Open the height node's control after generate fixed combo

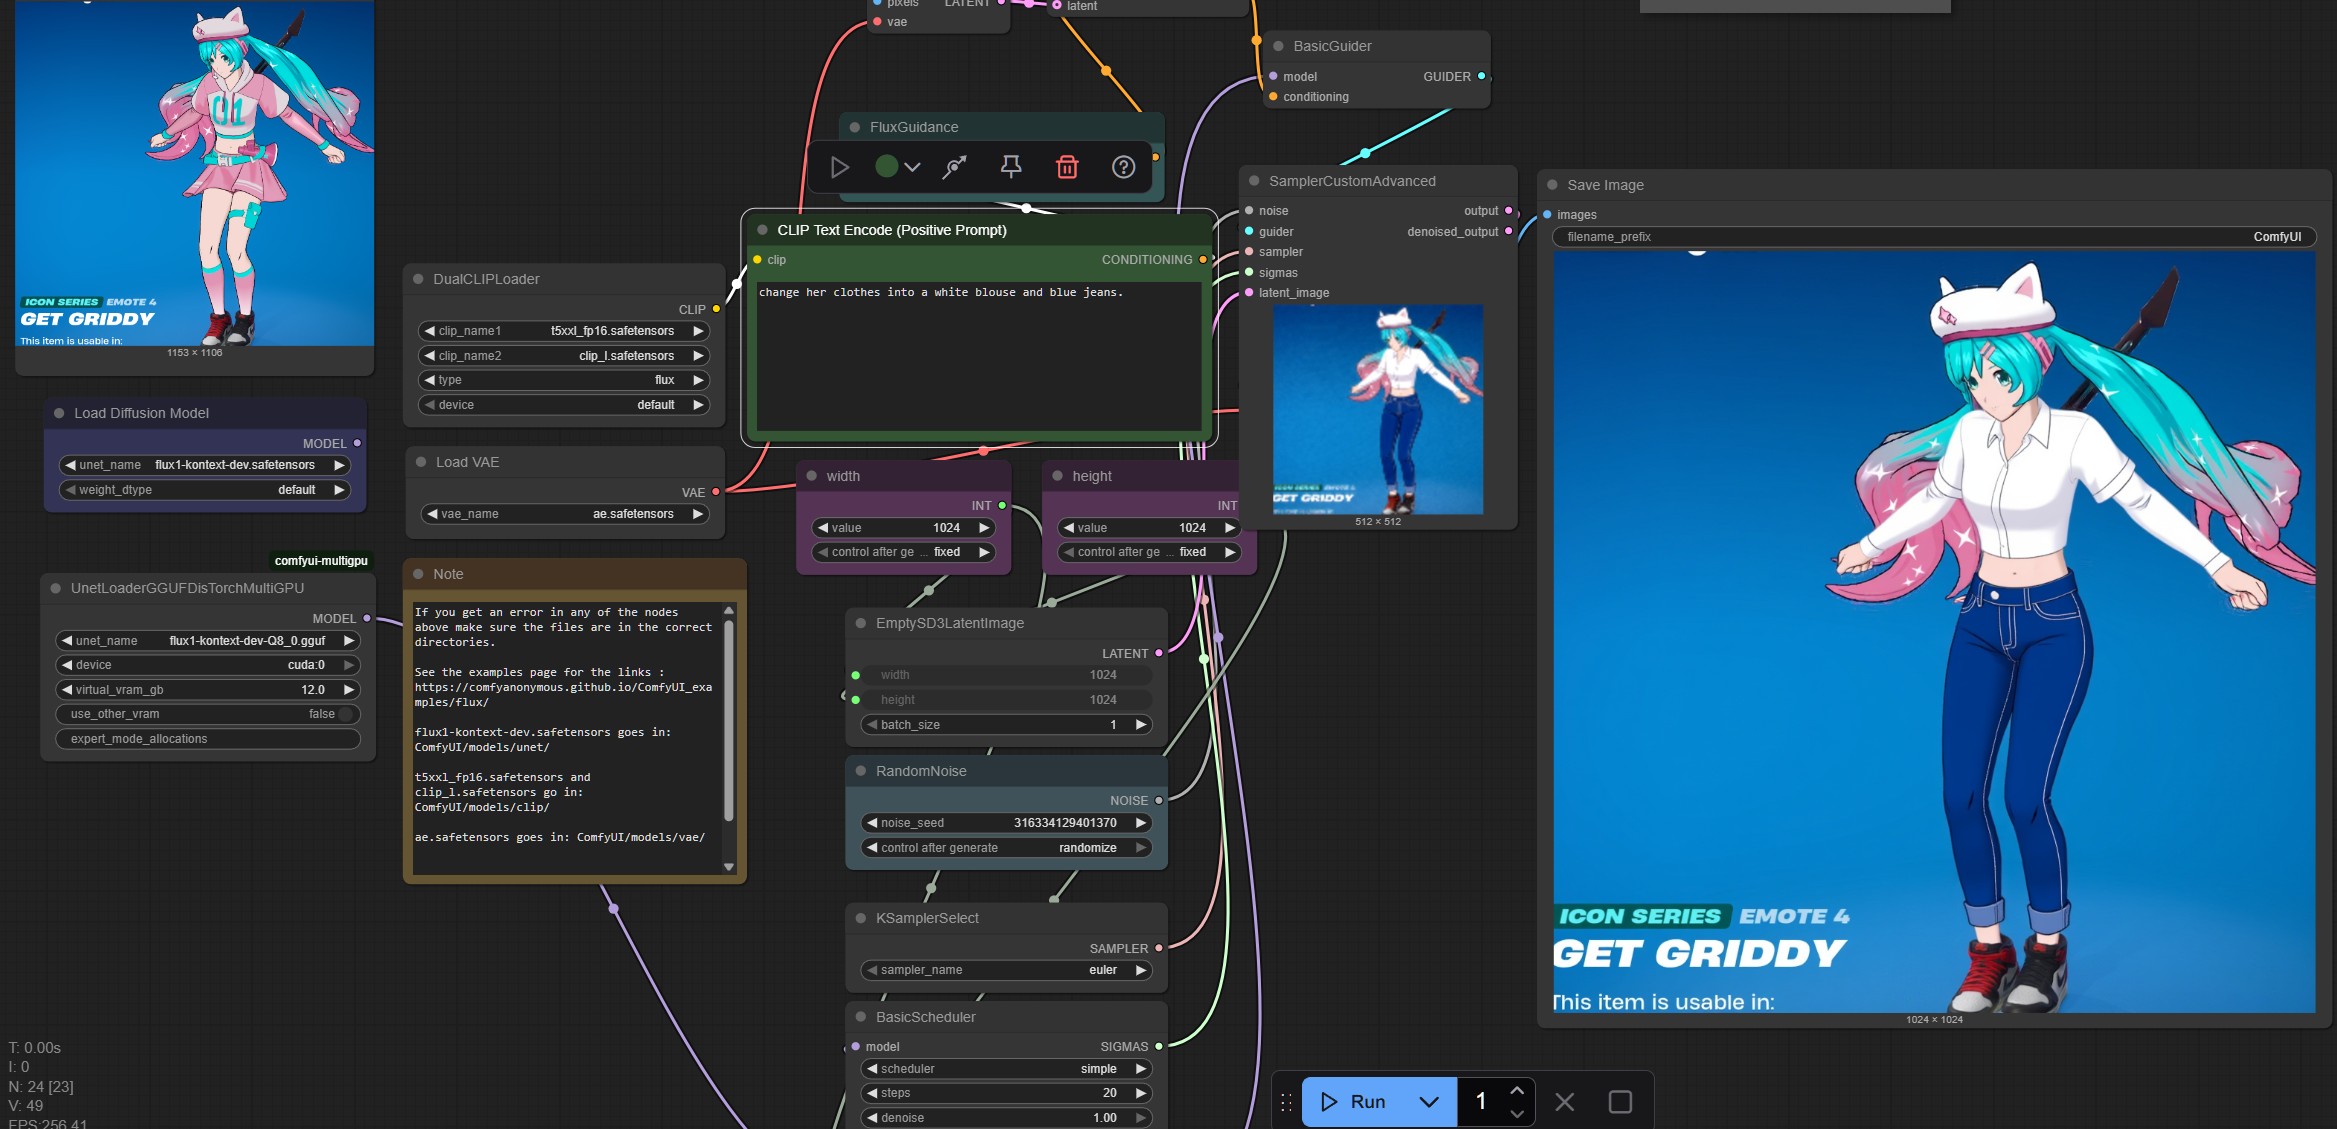pyautogui.click(x=1150, y=552)
